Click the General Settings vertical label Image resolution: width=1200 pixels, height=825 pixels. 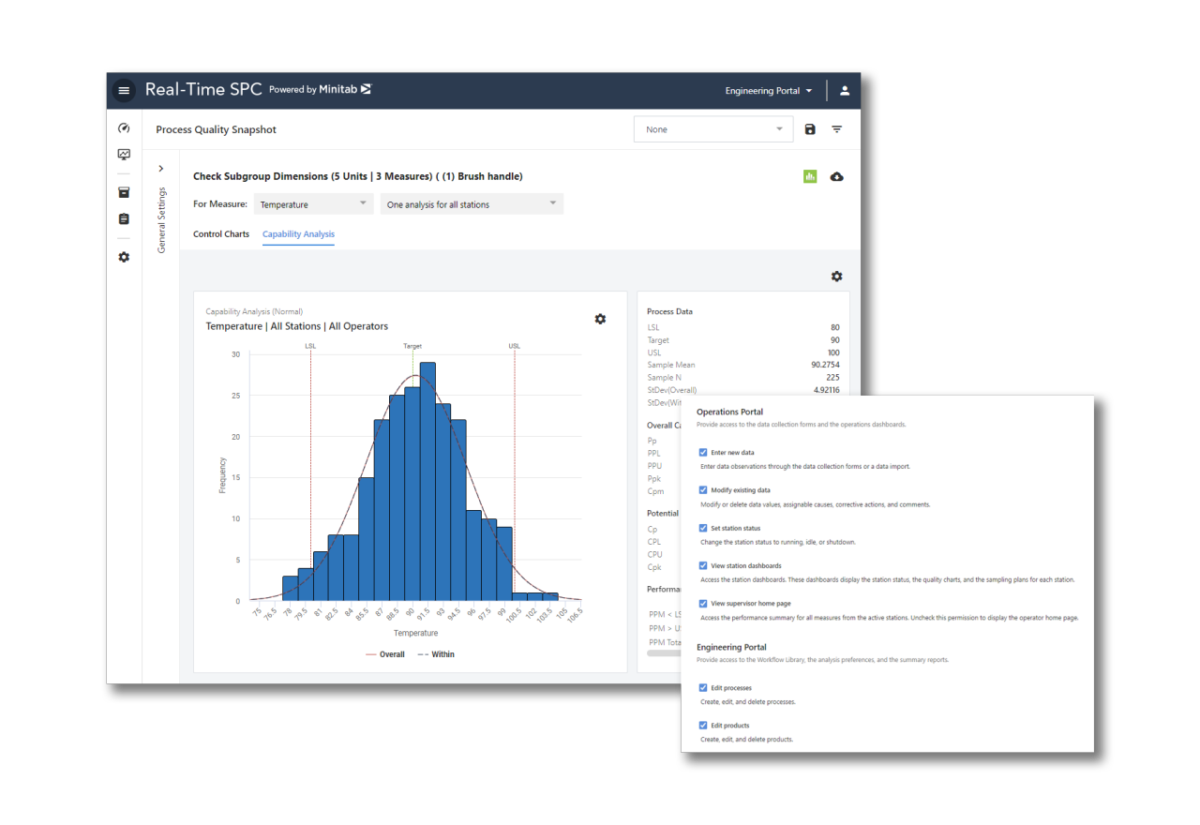[x=162, y=220]
